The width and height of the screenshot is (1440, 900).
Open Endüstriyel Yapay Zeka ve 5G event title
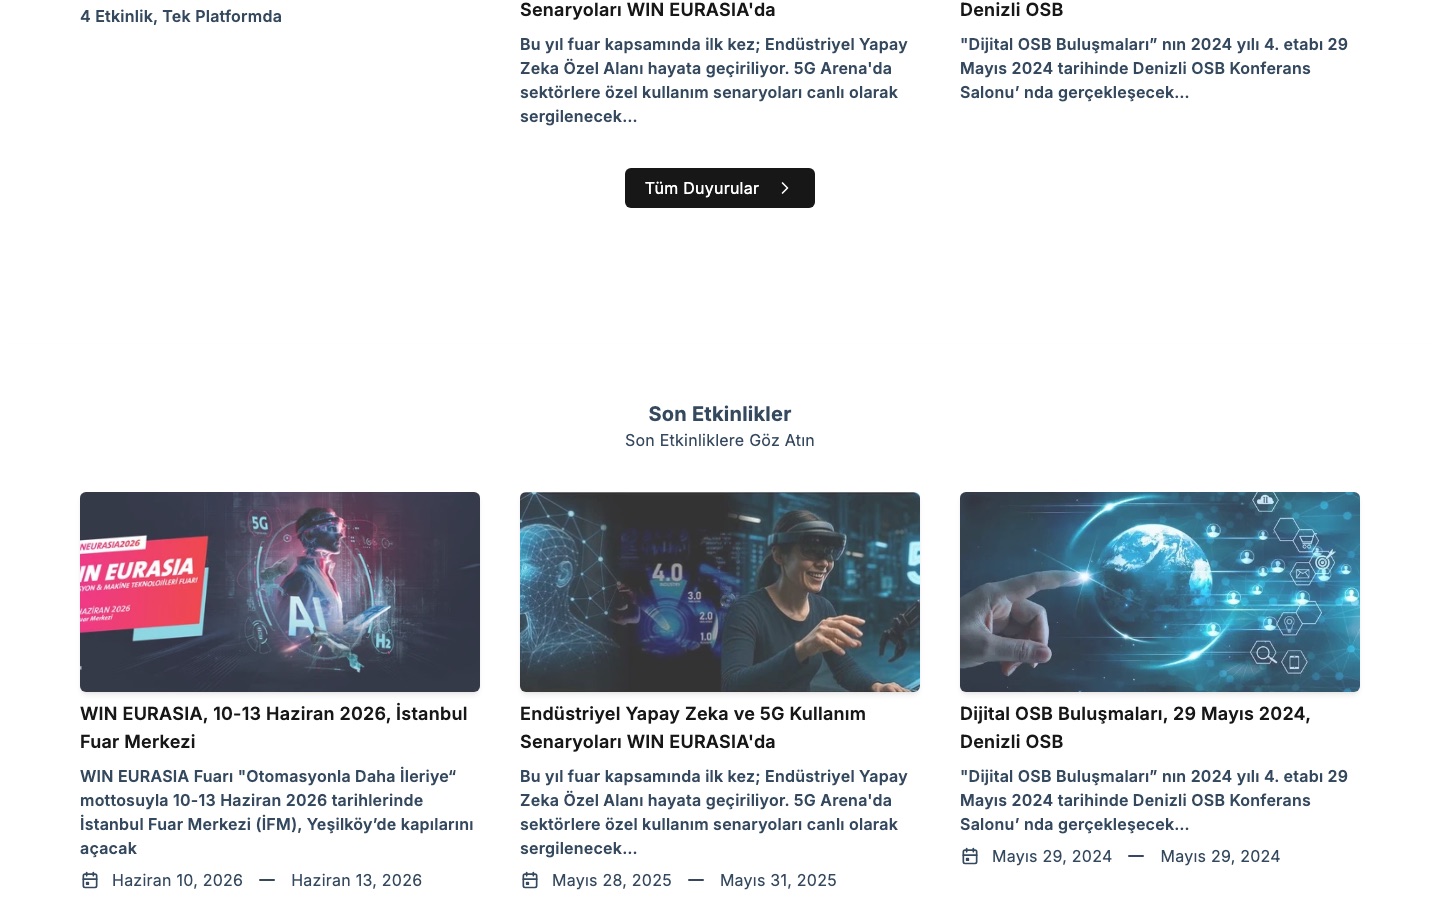click(x=693, y=727)
